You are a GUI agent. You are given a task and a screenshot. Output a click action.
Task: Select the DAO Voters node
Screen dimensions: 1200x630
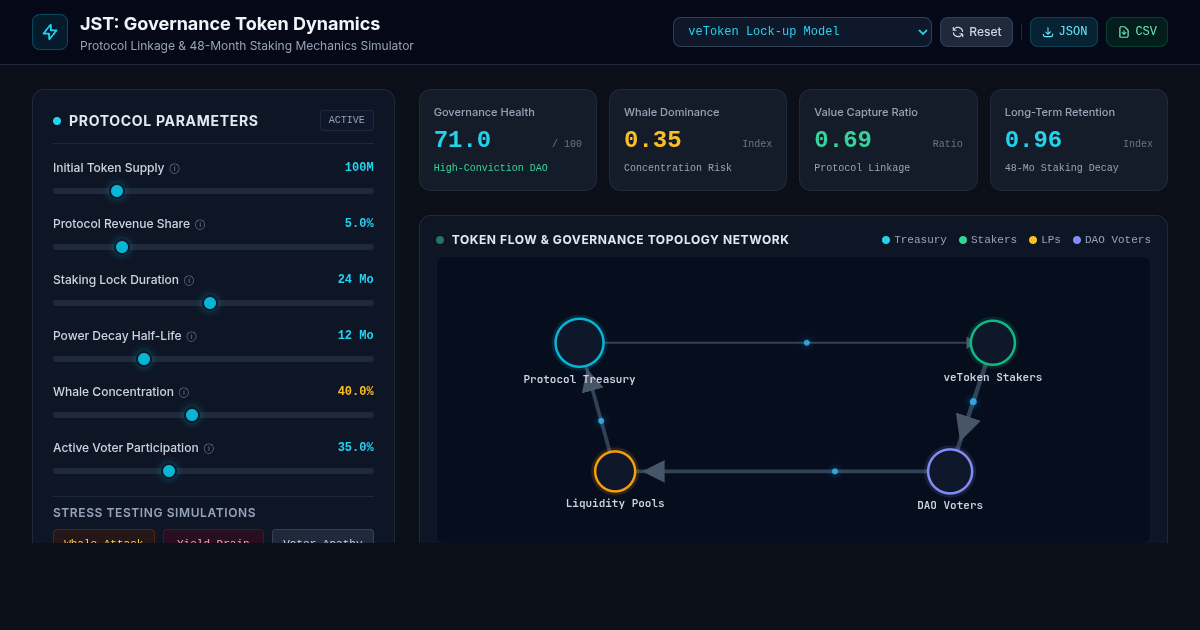(x=950, y=471)
